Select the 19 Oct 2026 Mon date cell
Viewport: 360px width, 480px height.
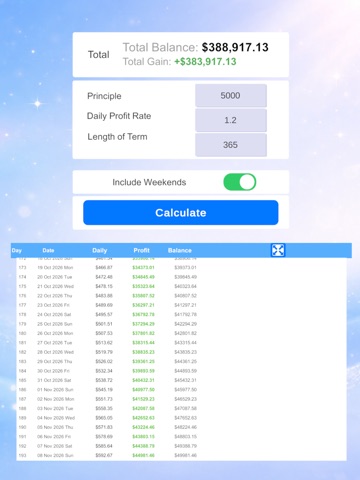55,267
